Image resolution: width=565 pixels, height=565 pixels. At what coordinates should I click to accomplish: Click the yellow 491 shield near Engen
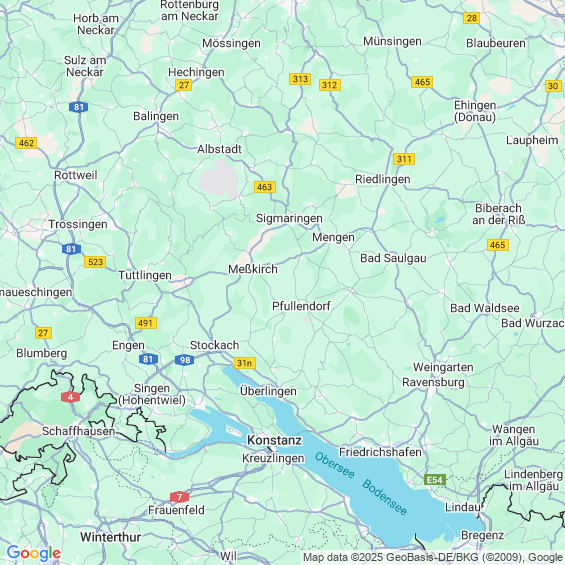coord(146,323)
